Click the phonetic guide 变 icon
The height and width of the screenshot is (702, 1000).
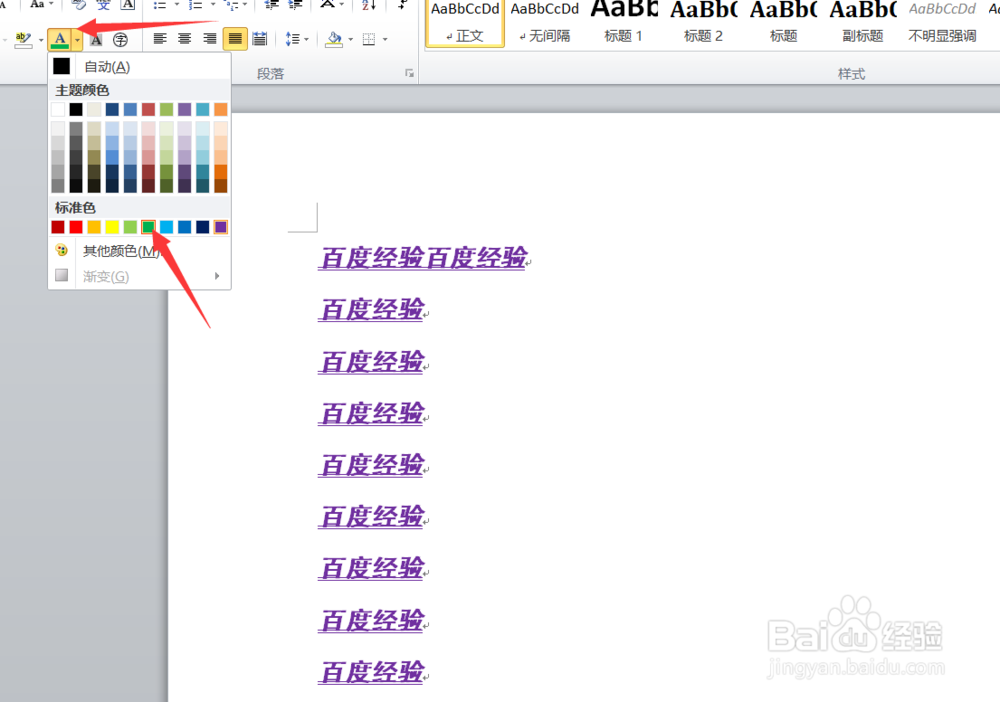(x=103, y=4)
